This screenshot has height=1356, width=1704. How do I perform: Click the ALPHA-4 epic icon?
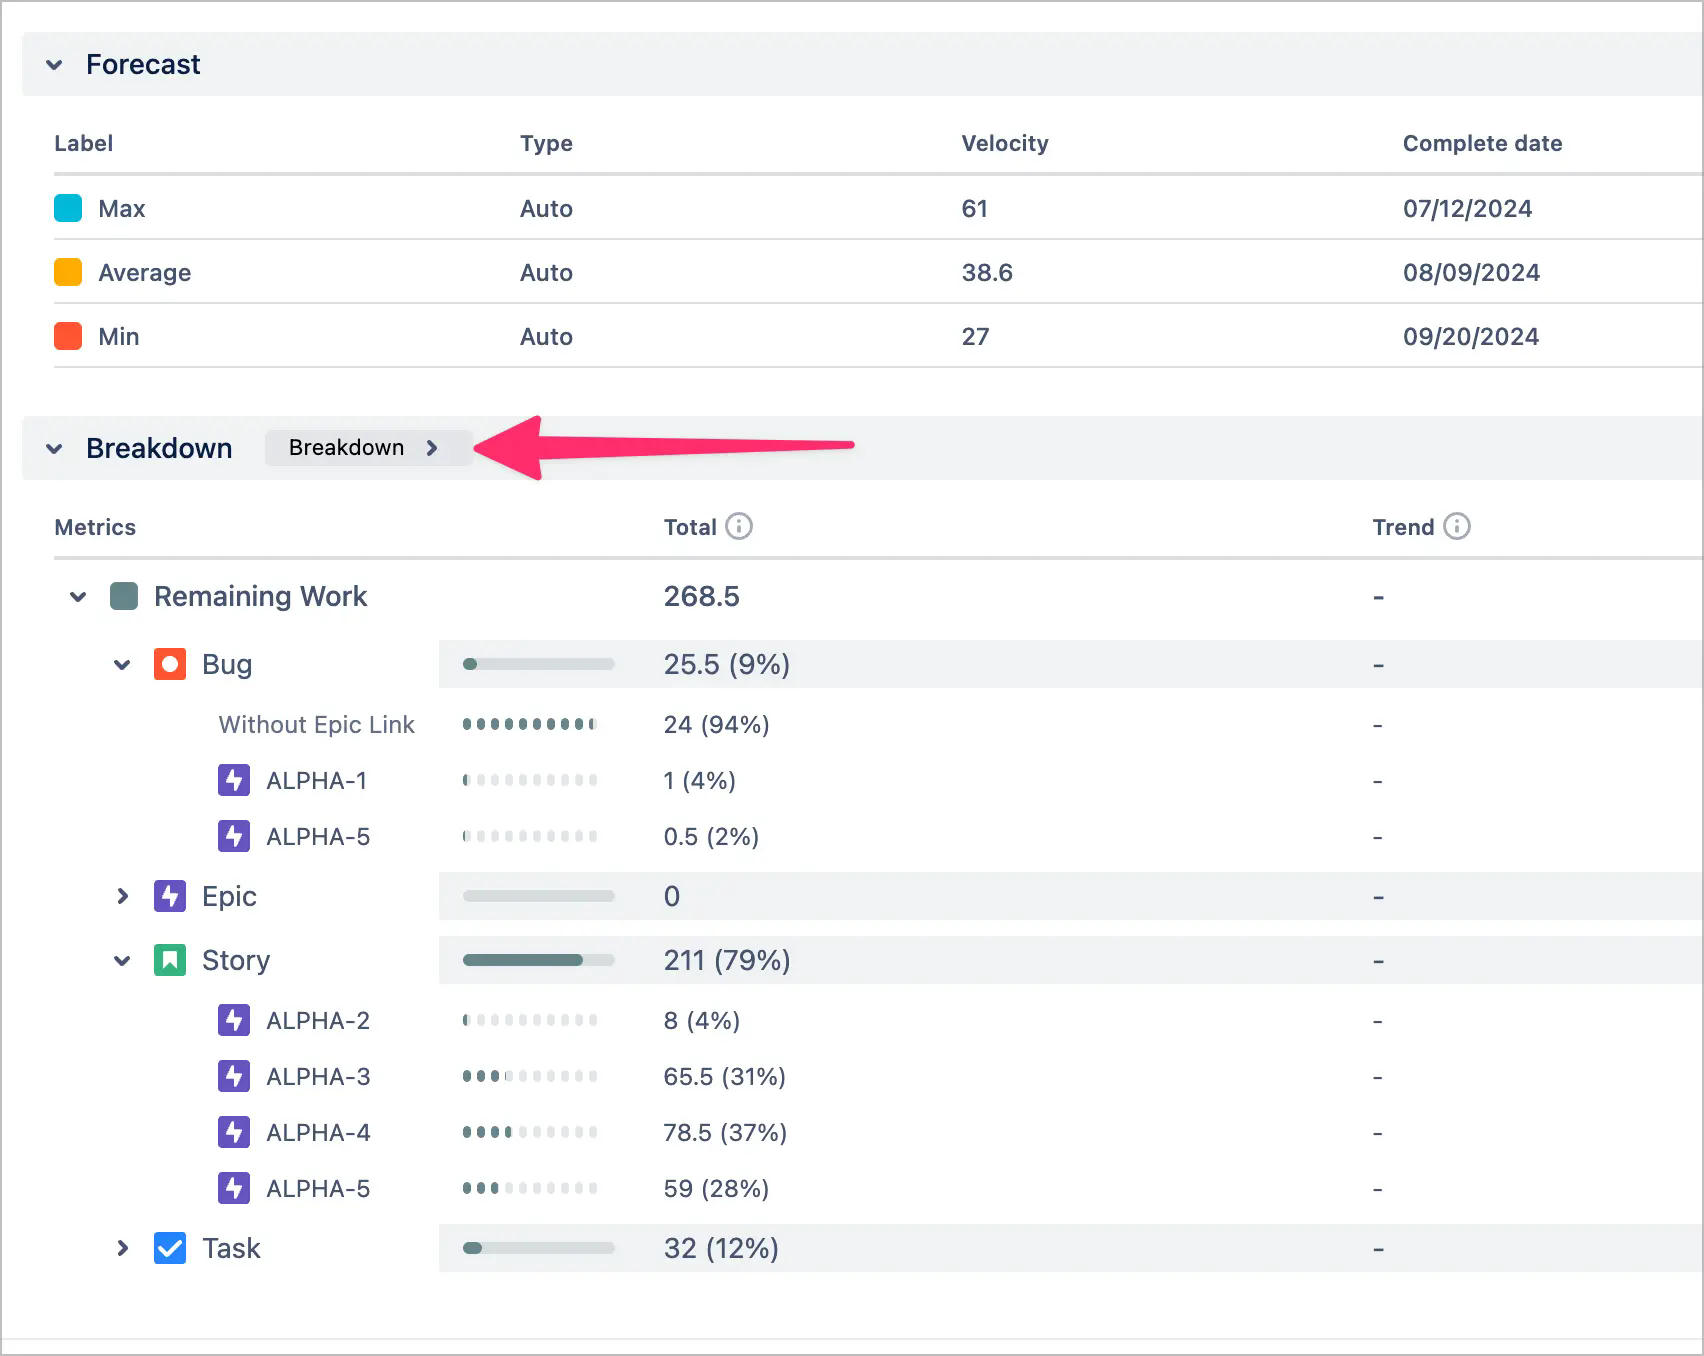click(x=235, y=1132)
